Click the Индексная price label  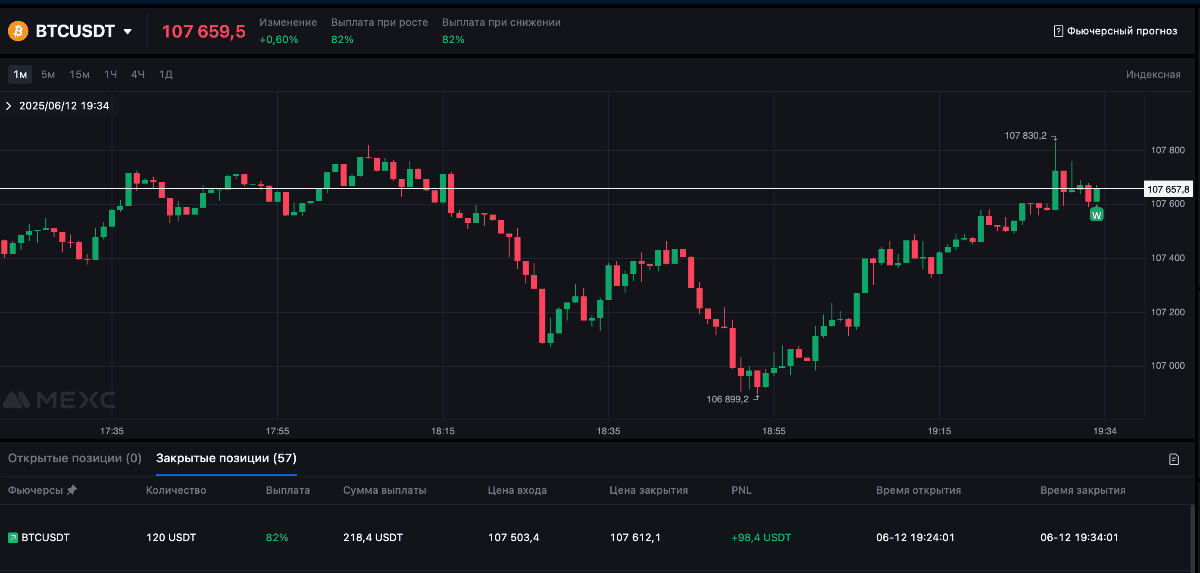(x=1153, y=74)
